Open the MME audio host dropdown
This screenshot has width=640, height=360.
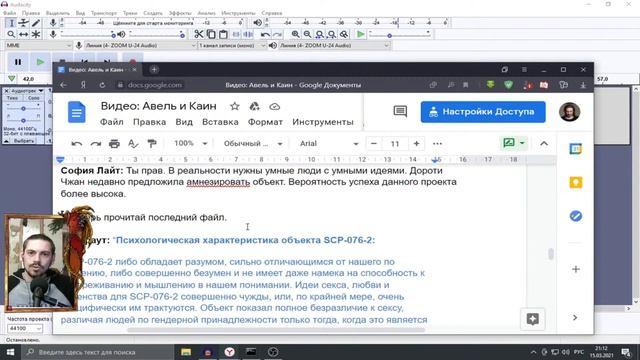point(38,45)
